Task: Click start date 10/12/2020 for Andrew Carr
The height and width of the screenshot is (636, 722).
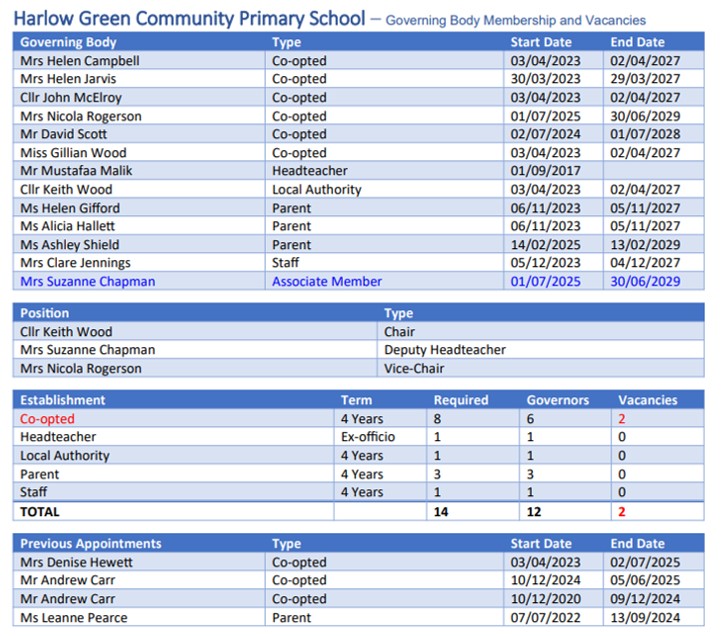Action: tap(545, 599)
